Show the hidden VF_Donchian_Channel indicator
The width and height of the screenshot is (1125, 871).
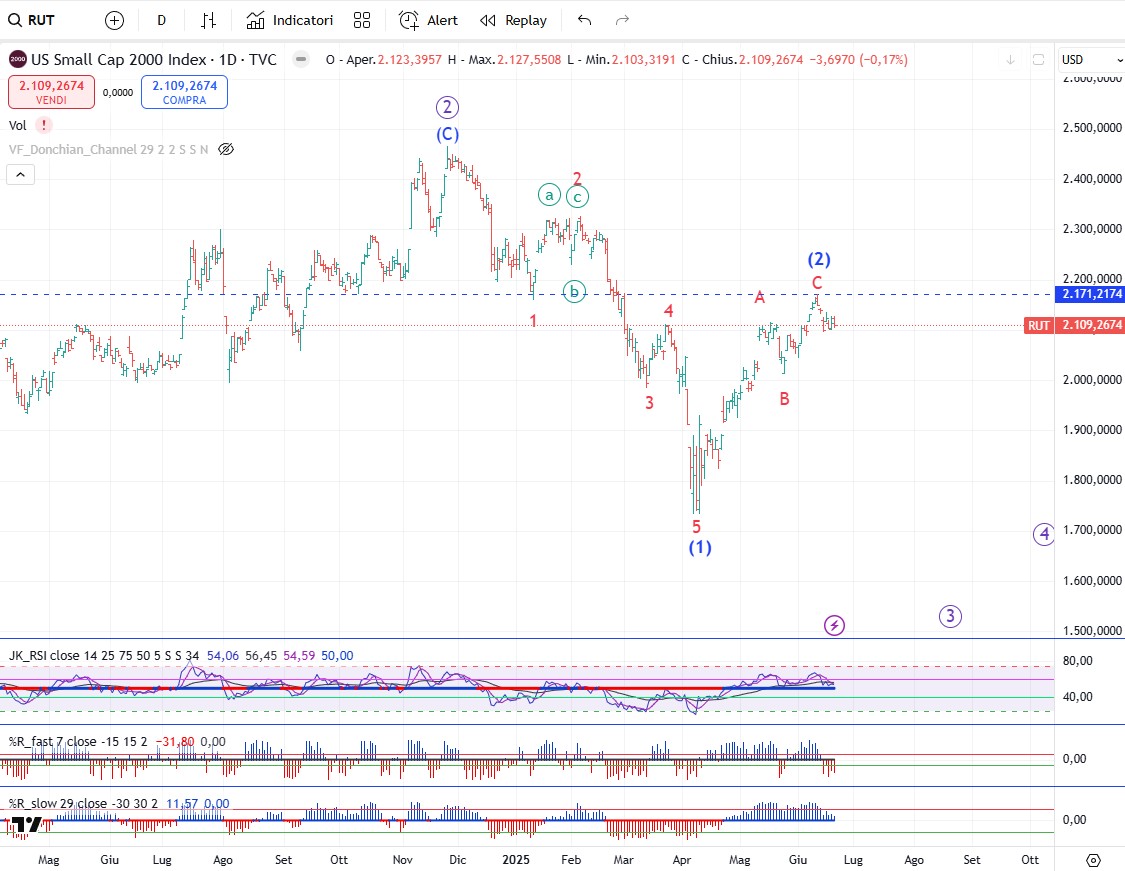point(226,149)
